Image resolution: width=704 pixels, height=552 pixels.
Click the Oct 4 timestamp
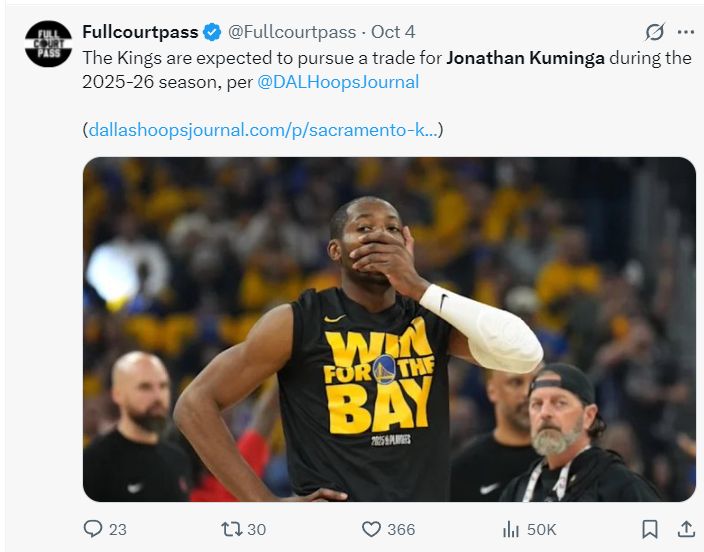(393, 32)
